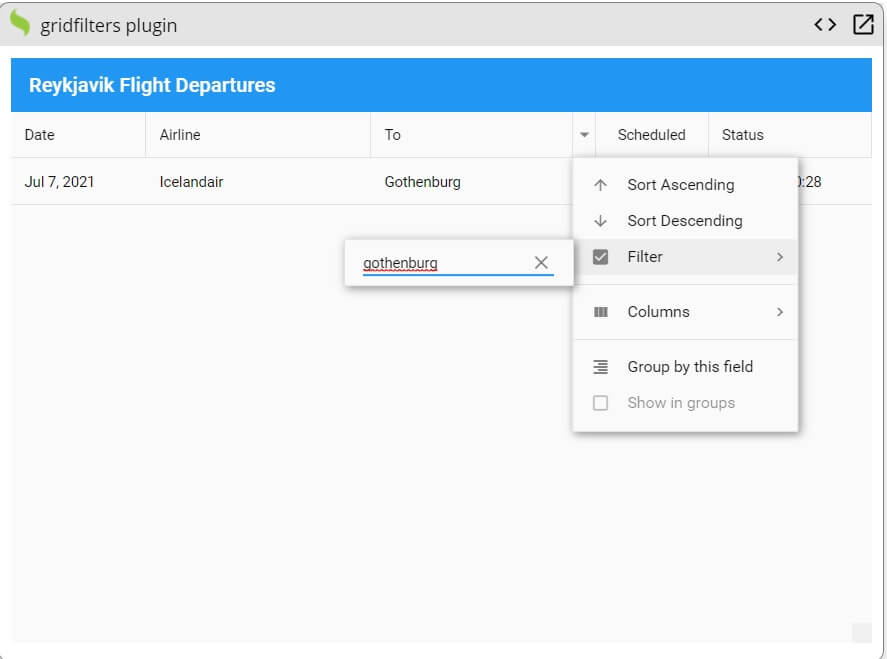The image size is (887, 659).
Task: Enable the Show in groups checkbox
Action: coord(601,402)
